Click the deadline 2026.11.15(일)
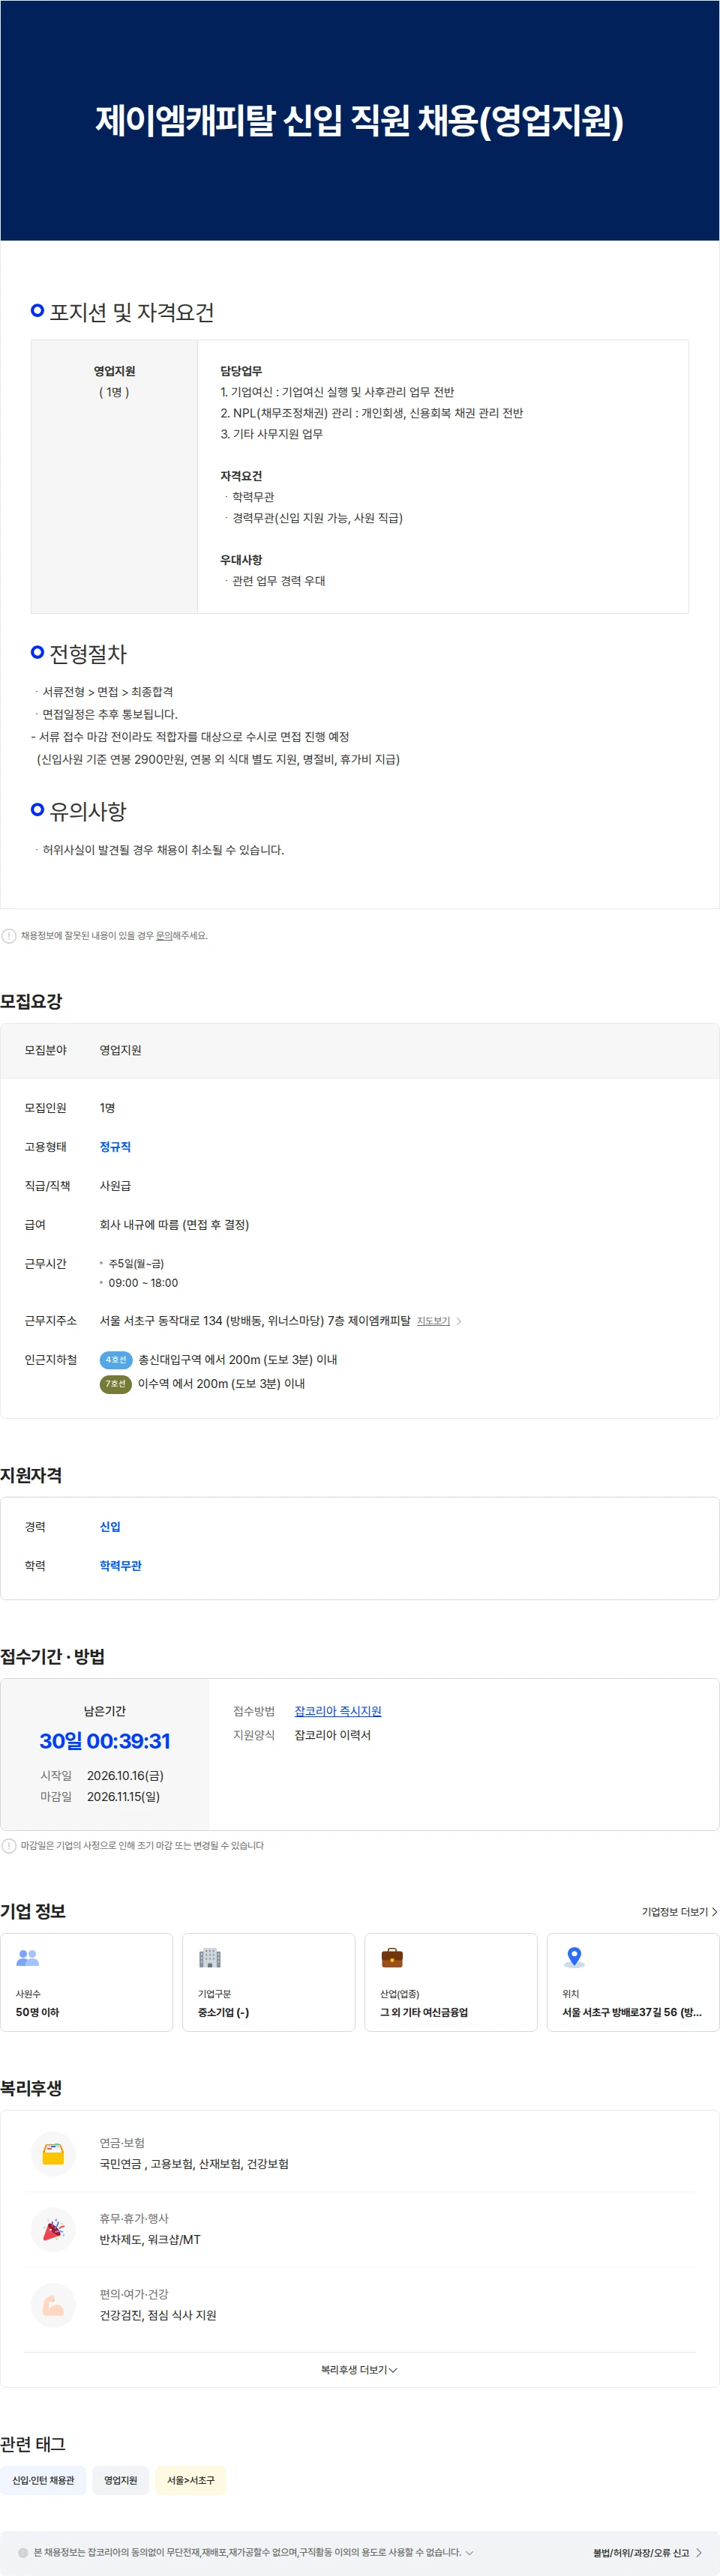 [123, 1796]
